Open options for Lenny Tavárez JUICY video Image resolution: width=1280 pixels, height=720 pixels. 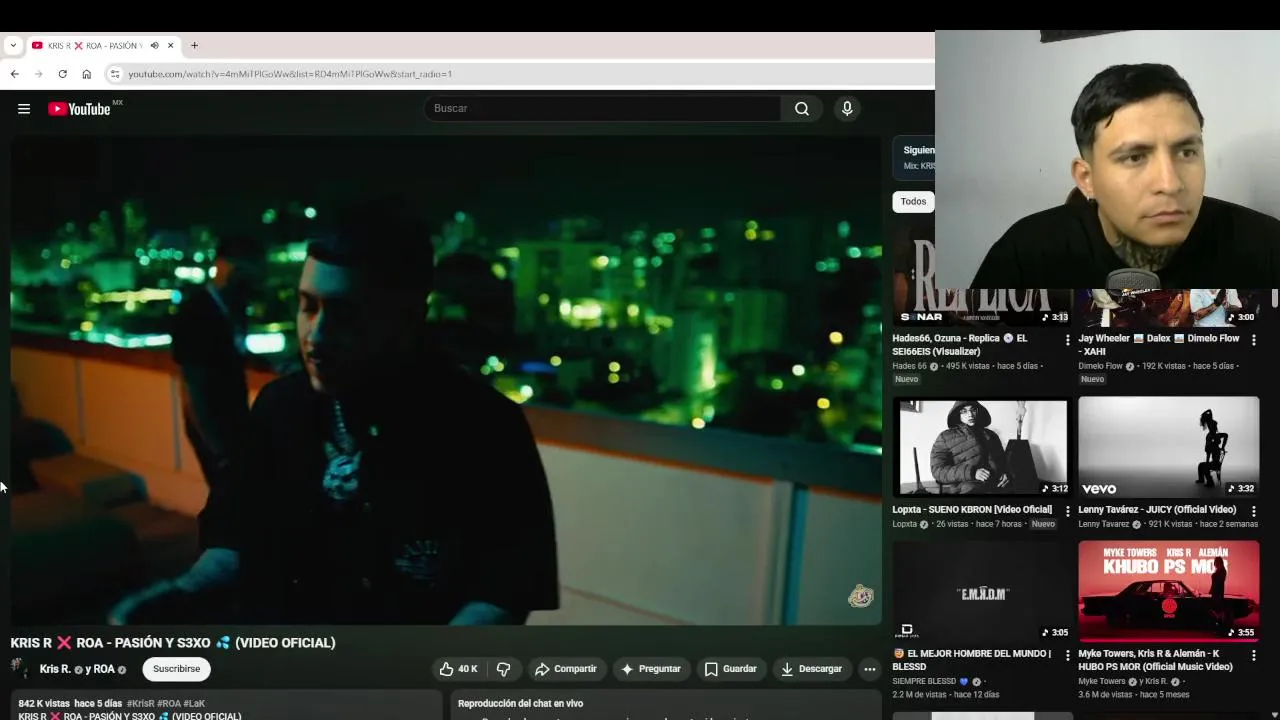pyautogui.click(x=1253, y=511)
